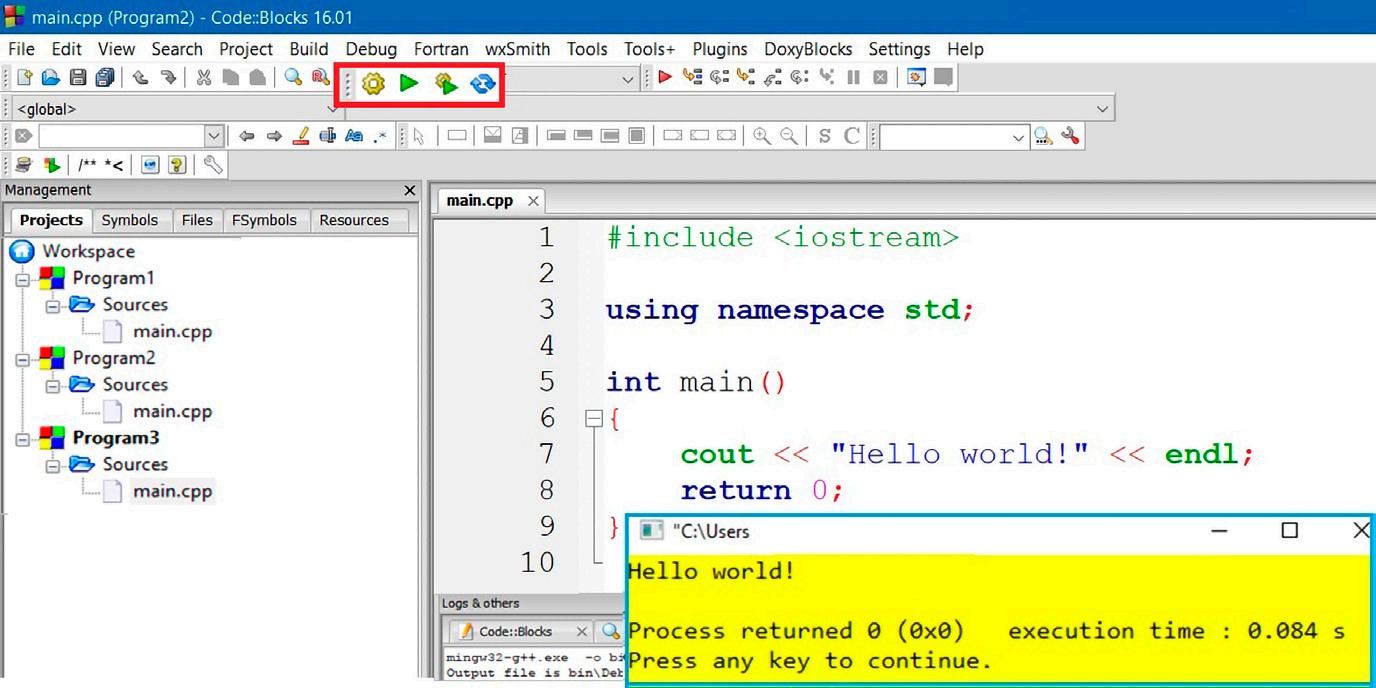Collapse Sources folder under Program2

click(x=53, y=385)
